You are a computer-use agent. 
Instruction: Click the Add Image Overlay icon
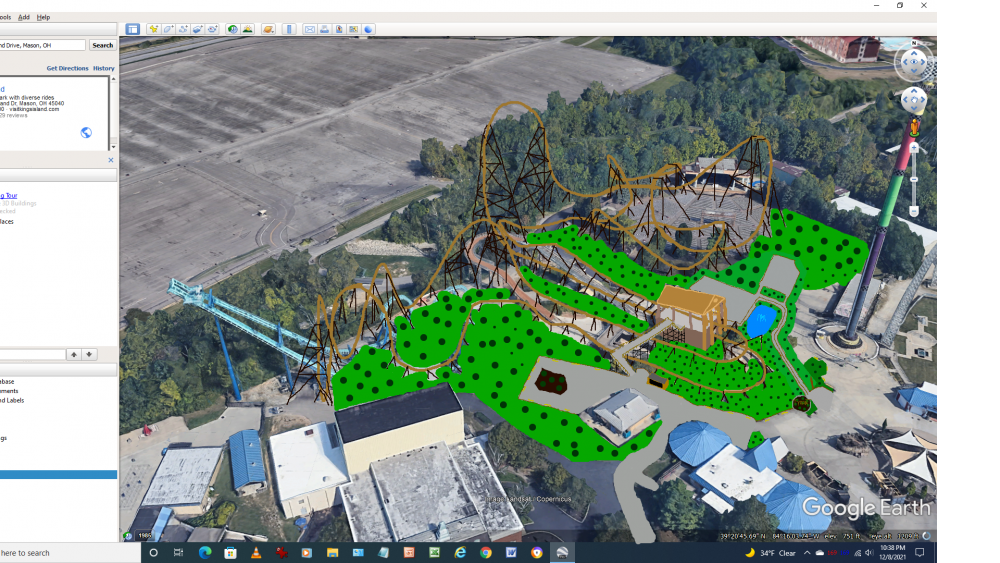(x=198, y=29)
